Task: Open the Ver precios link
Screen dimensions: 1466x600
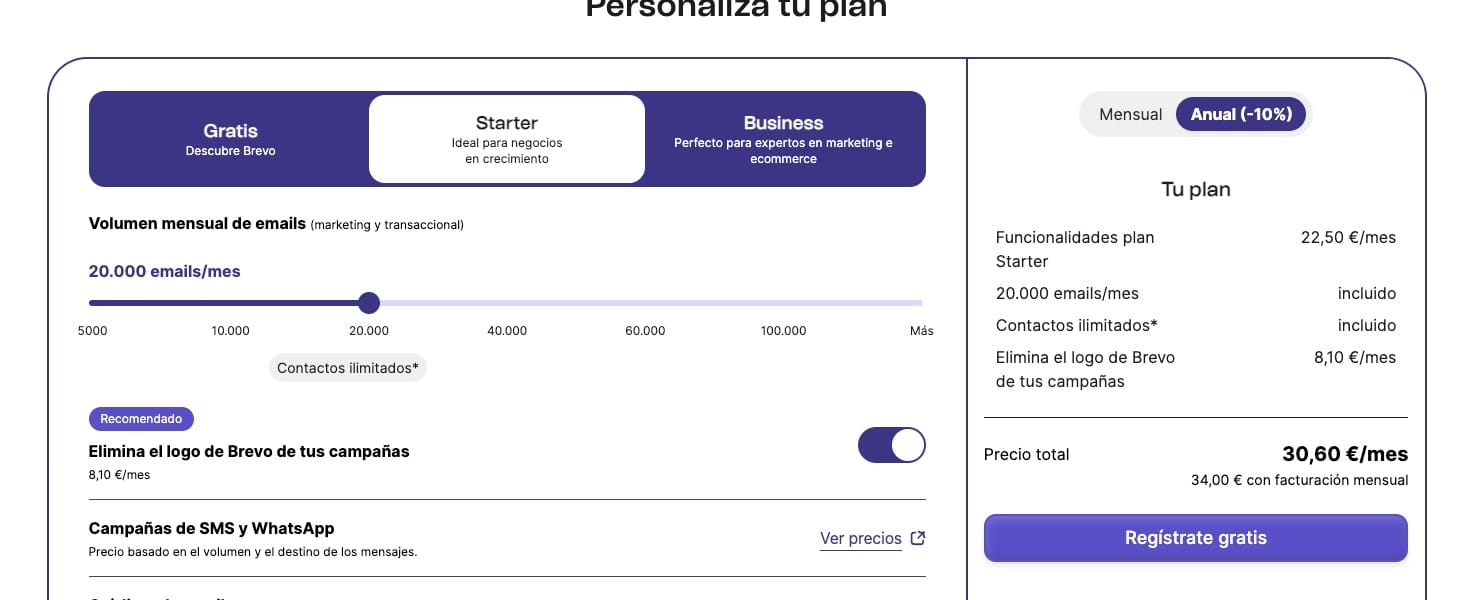Action: 860,538
